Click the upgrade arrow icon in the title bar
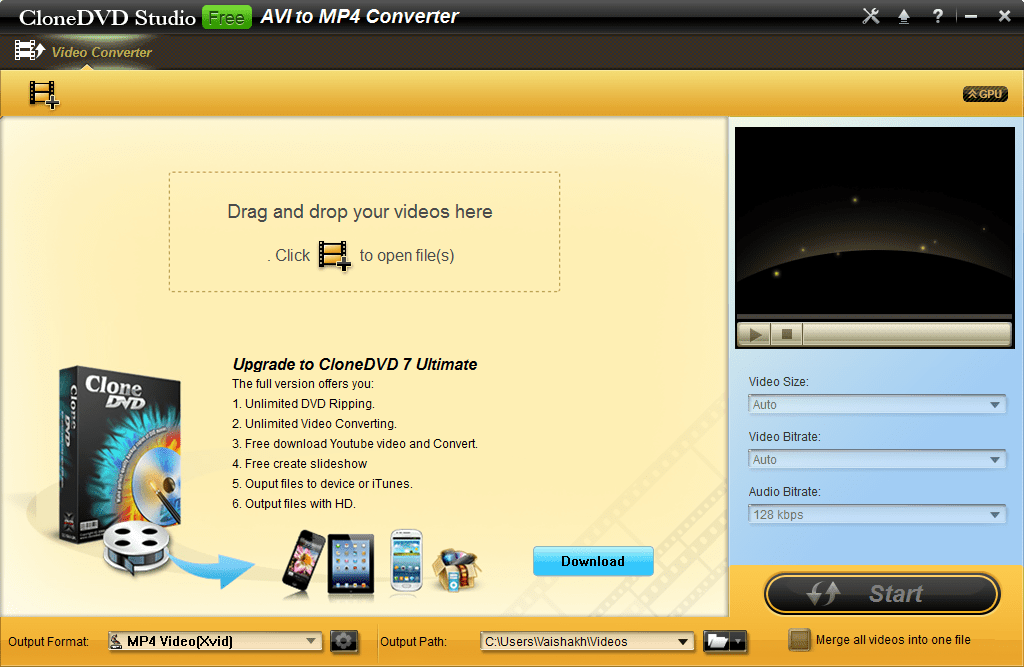 904,16
